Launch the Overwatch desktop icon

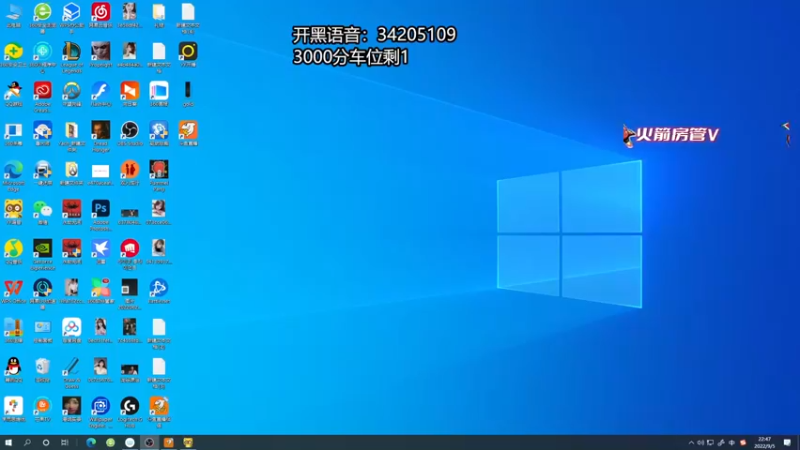coord(71,91)
